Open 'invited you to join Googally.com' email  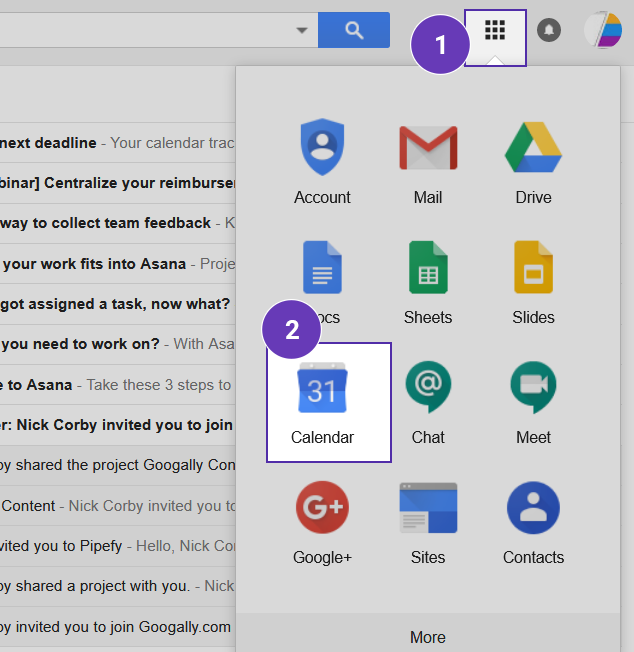[x=118, y=627]
